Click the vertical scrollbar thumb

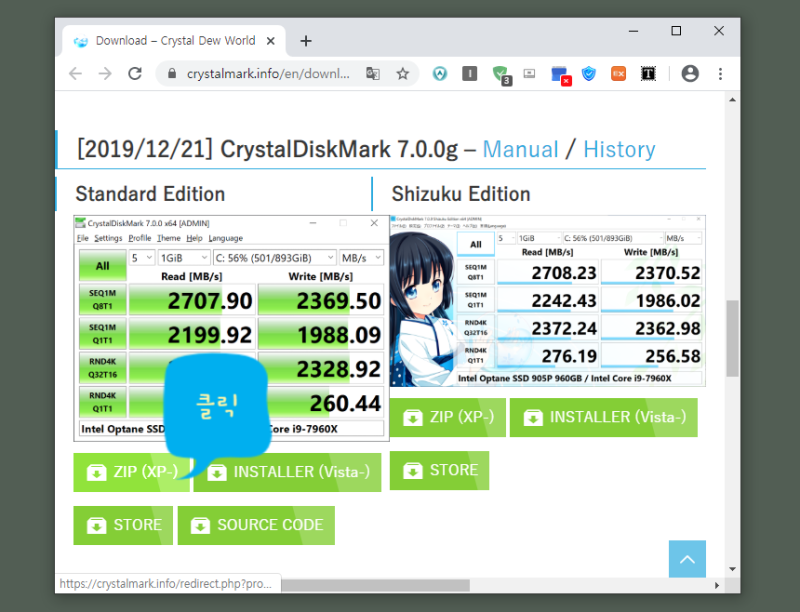[x=733, y=339]
